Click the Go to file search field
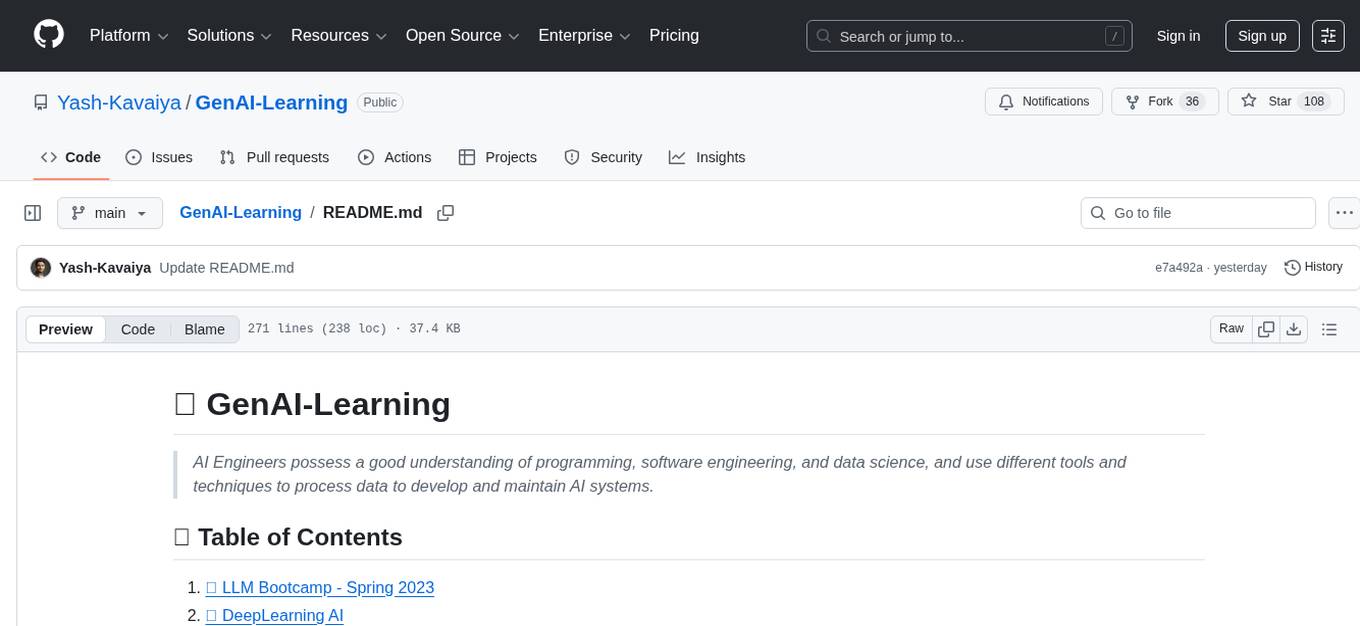This screenshot has height=626, width=1360. [x=1197, y=212]
